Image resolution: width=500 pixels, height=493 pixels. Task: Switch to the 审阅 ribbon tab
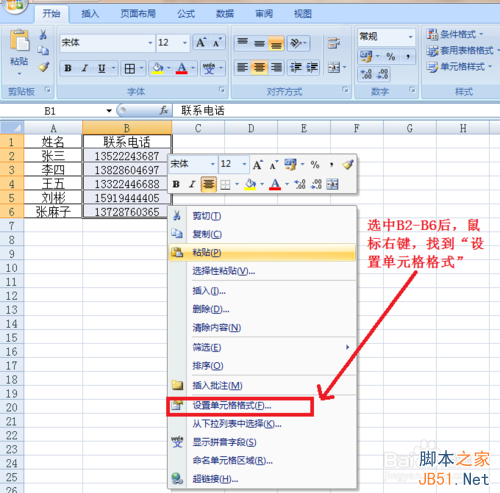(264, 14)
